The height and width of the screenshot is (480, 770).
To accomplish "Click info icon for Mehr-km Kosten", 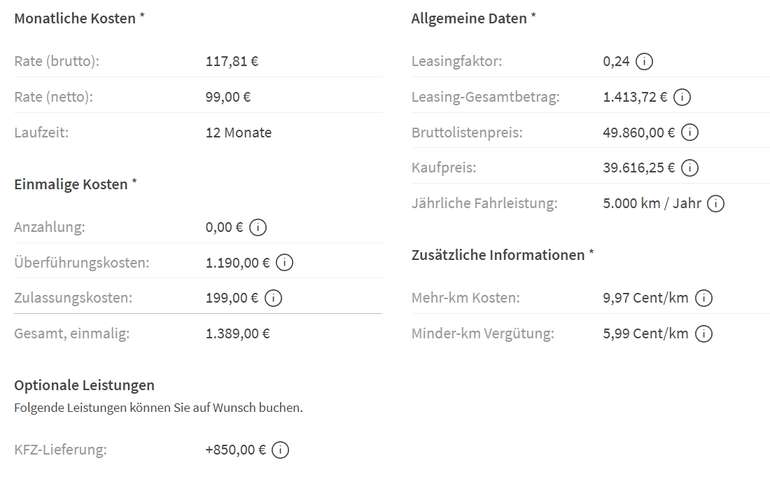I will [704, 298].
